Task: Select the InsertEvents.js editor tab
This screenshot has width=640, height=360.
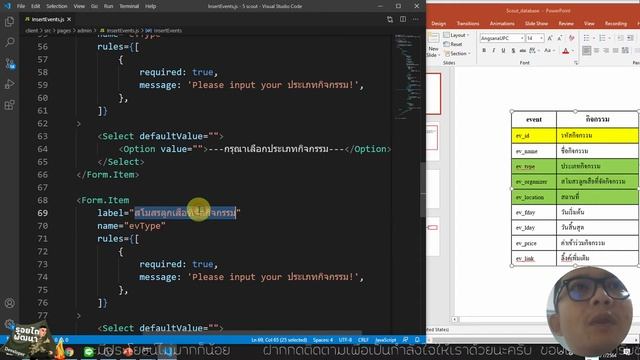Action: [48, 19]
